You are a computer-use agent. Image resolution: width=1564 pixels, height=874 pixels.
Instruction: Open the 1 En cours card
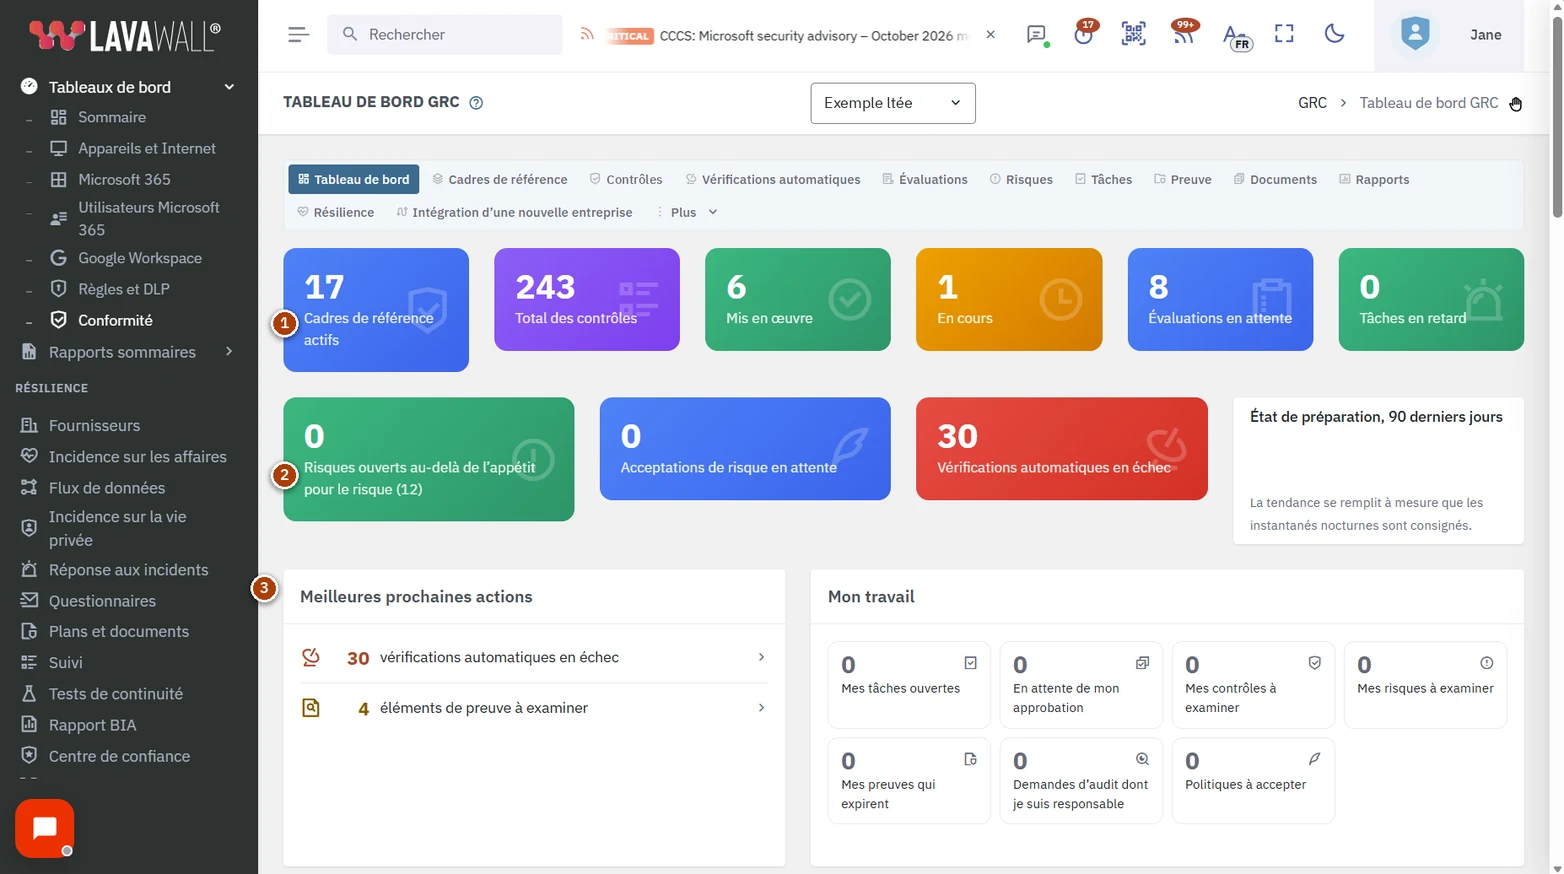[x=1009, y=299]
